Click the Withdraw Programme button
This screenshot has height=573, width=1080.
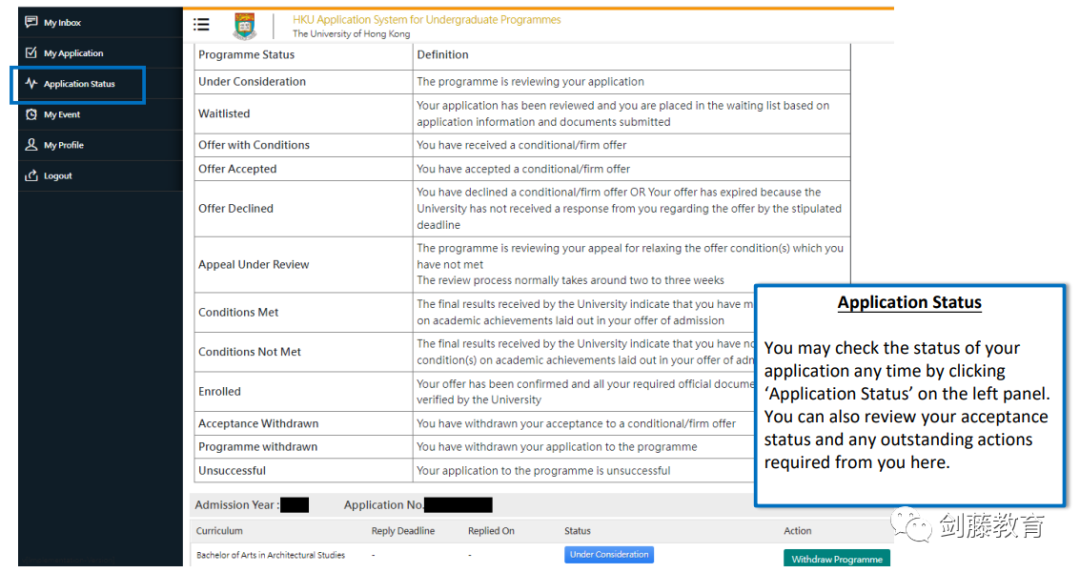[x=837, y=559]
